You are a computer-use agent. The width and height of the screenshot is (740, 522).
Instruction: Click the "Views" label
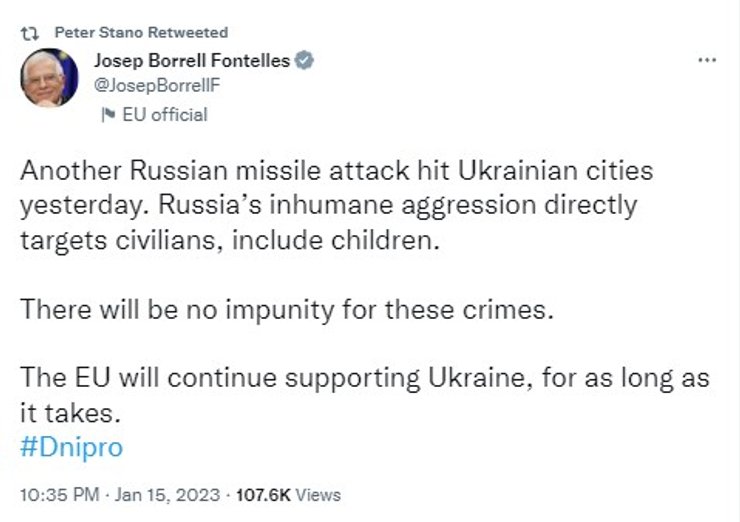point(320,494)
